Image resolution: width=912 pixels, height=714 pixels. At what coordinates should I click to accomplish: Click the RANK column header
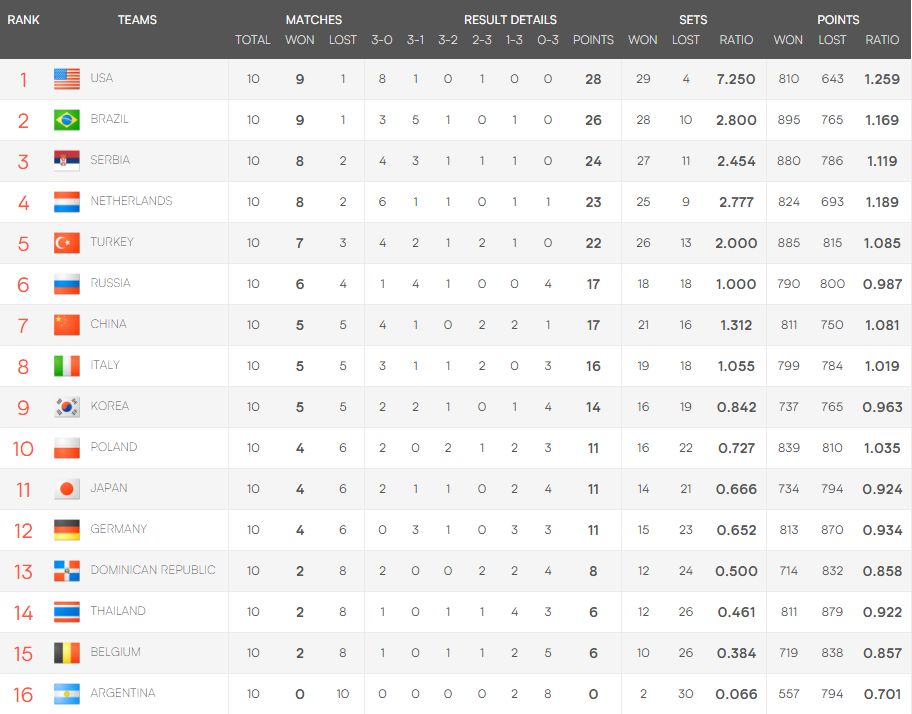tap(23, 20)
